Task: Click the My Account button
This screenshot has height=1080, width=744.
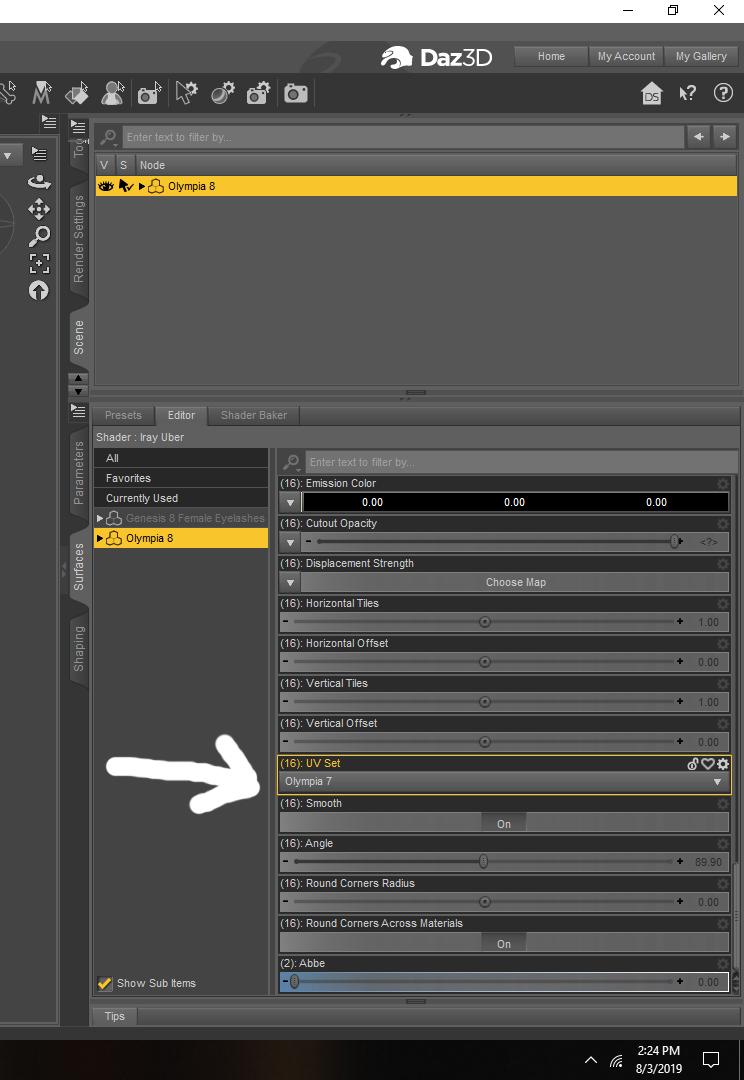Action: (x=626, y=56)
